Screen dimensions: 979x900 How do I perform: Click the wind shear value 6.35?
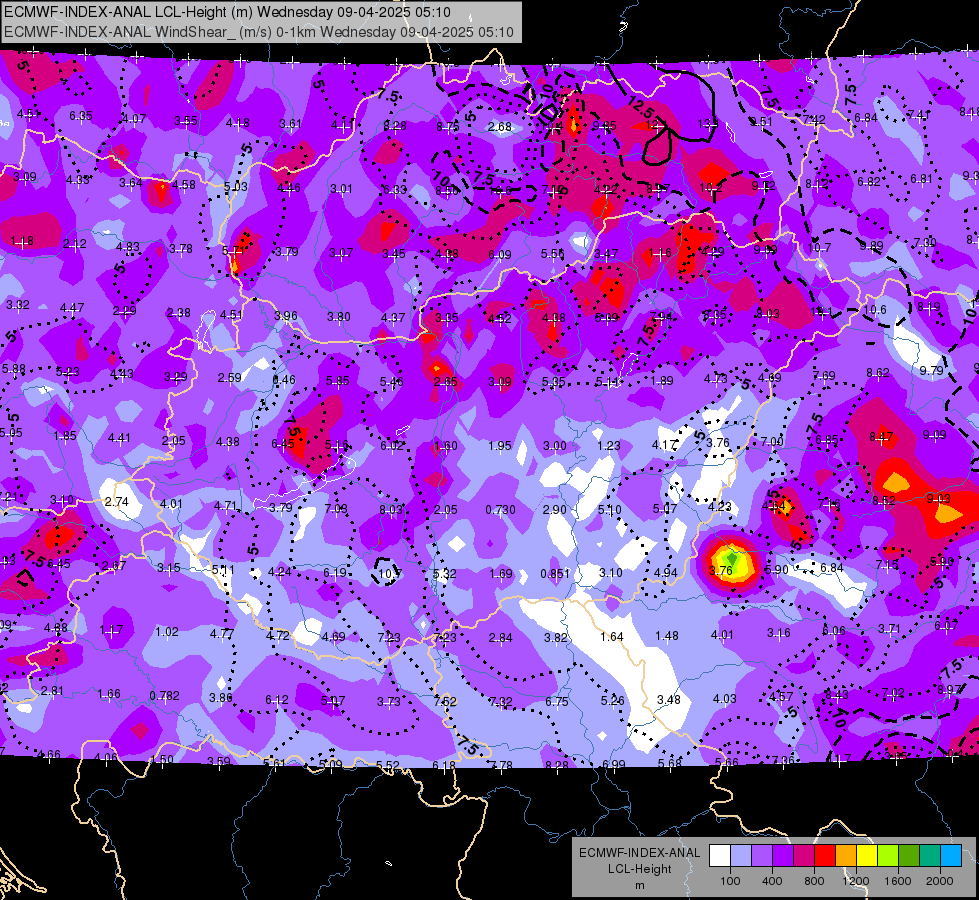tap(81, 116)
